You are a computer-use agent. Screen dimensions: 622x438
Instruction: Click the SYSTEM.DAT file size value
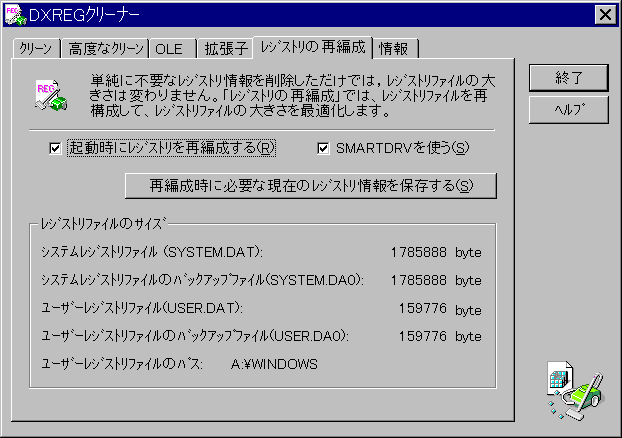coord(418,252)
